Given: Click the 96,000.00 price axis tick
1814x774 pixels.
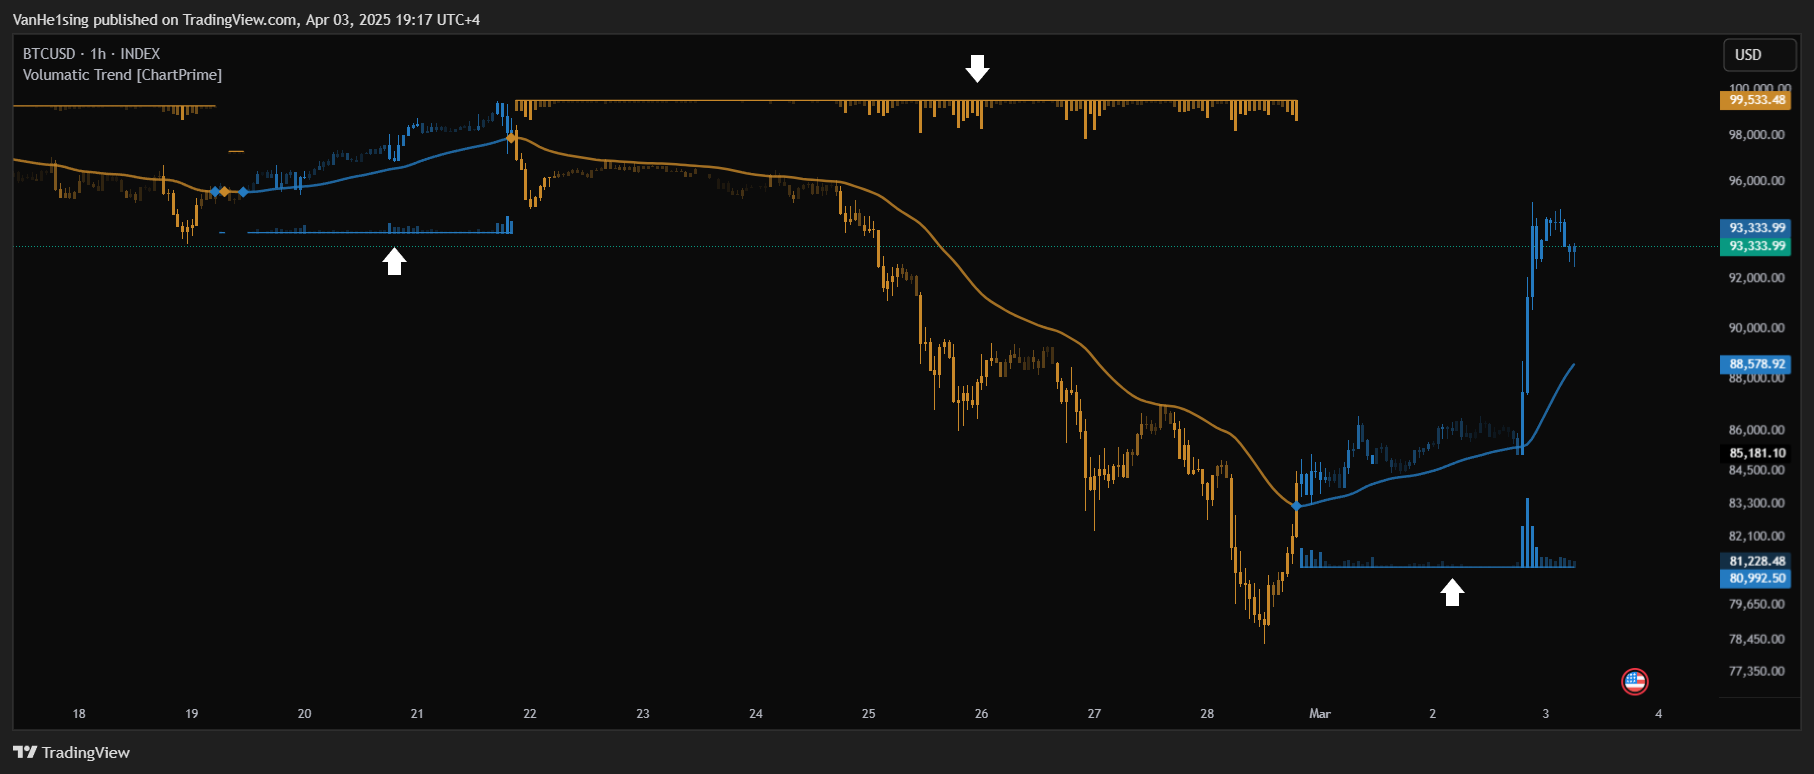Looking at the screenshot, I should click(1757, 181).
